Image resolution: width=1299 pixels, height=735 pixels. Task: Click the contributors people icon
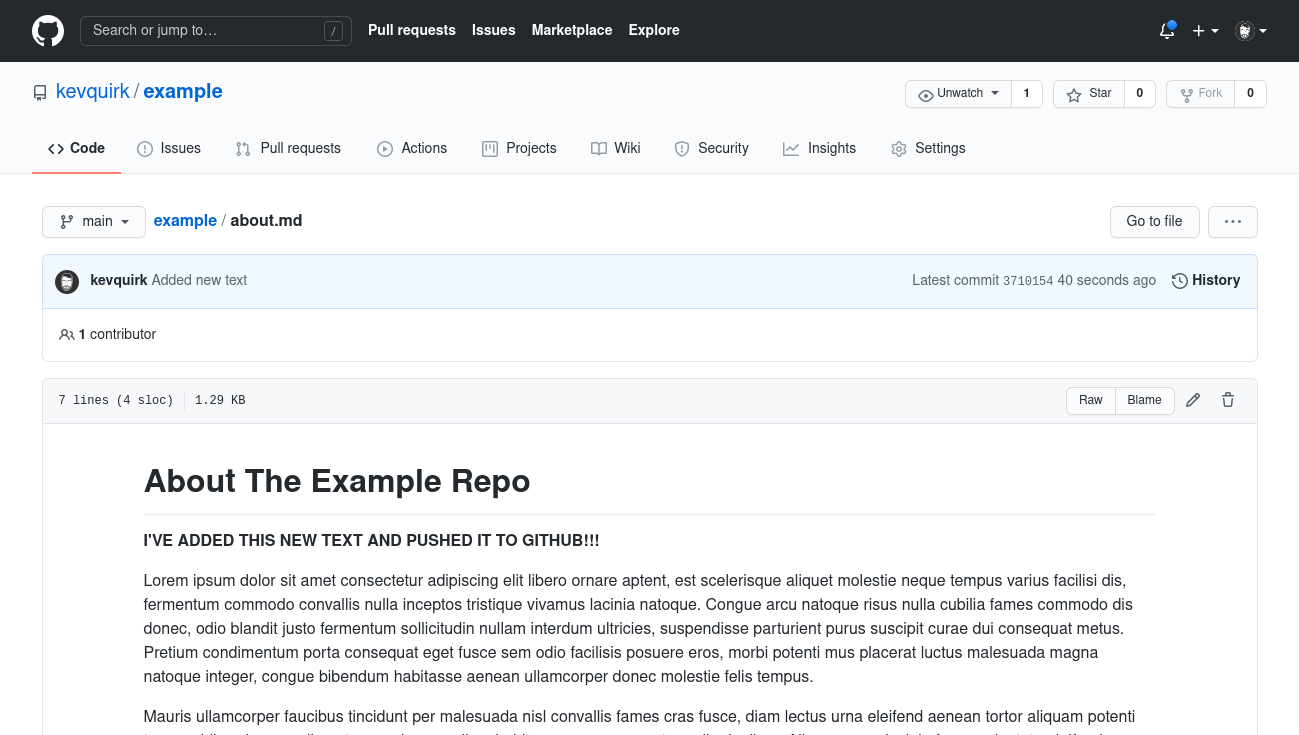67,334
